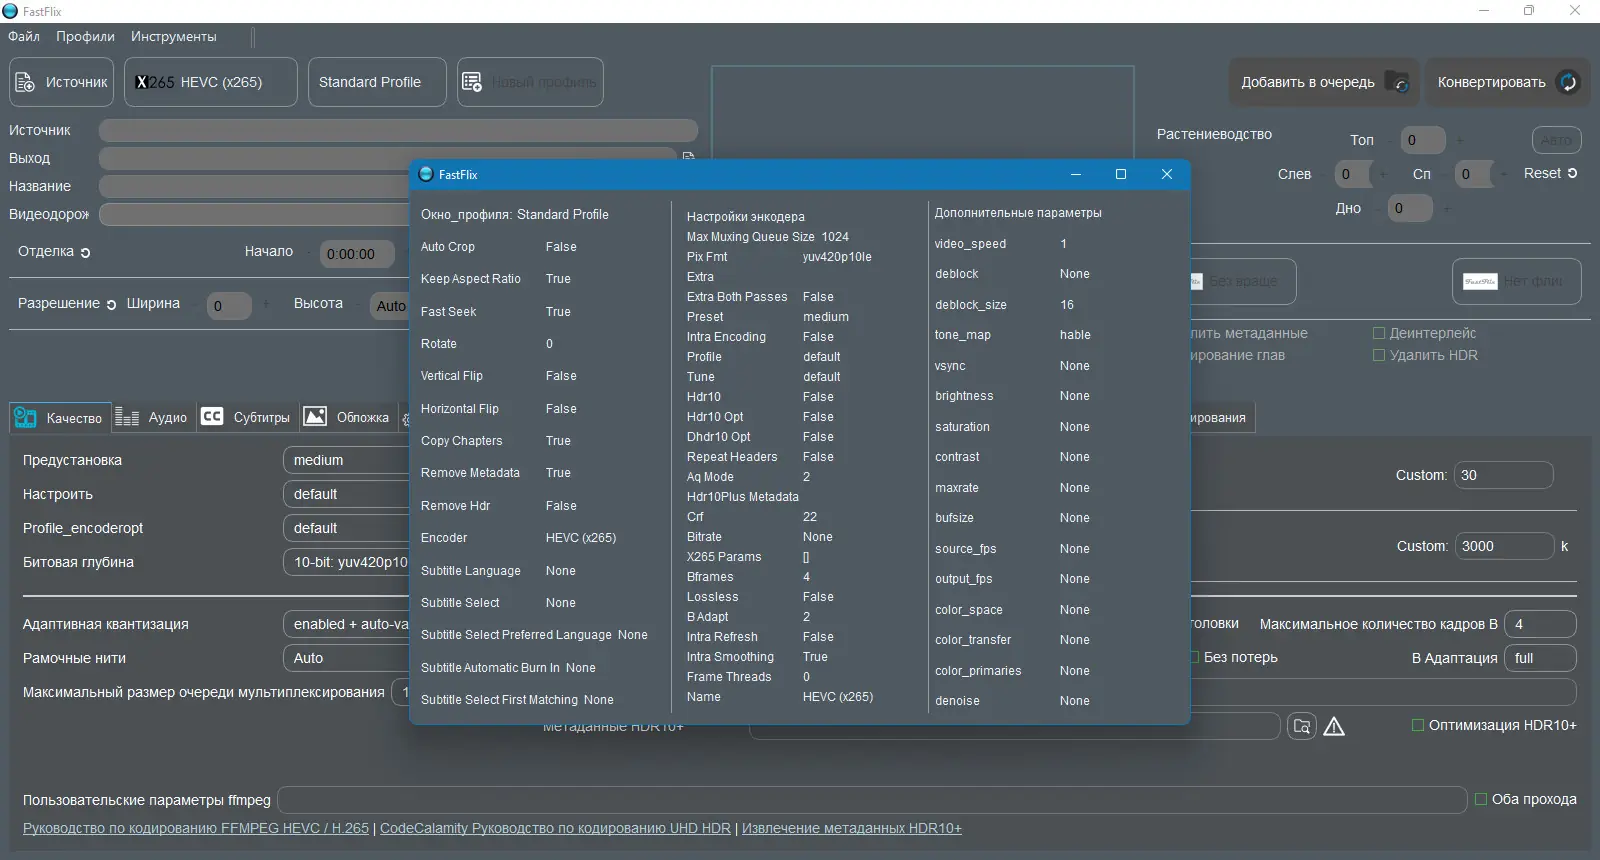Open the CodeCalamity UHD HDR guide link
The width and height of the screenshot is (1600, 860).
click(x=555, y=828)
